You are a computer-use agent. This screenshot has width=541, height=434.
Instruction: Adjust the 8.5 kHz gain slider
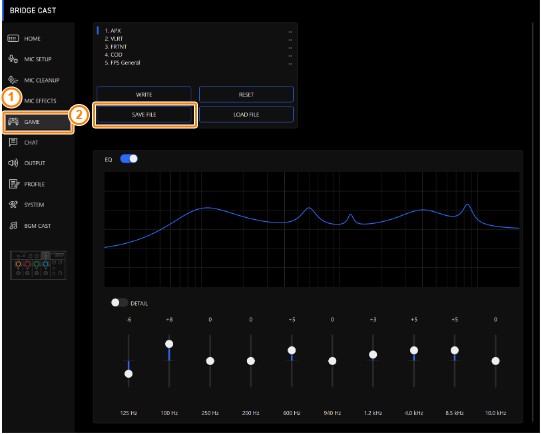pyautogui.click(x=455, y=350)
